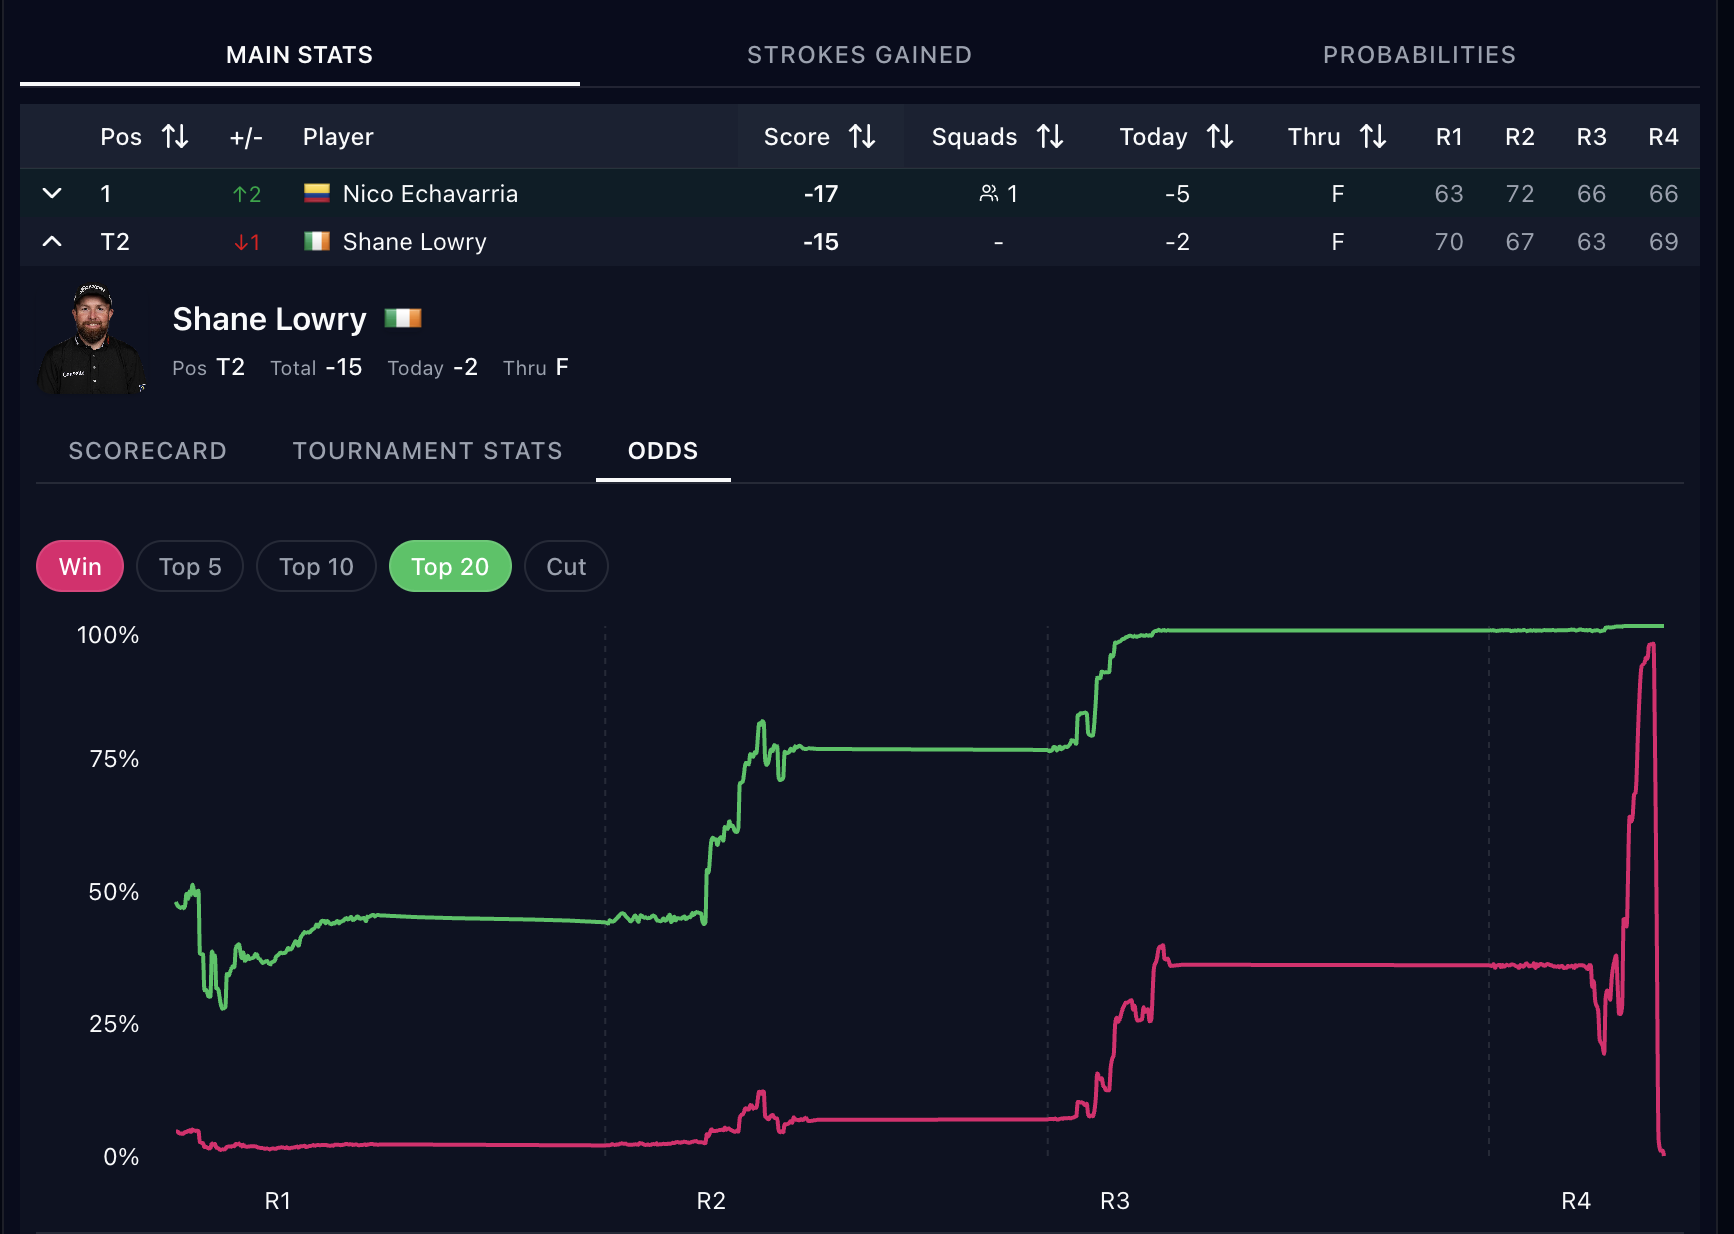Show the Cut odds series
This screenshot has height=1234, width=1734.
[566, 567]
